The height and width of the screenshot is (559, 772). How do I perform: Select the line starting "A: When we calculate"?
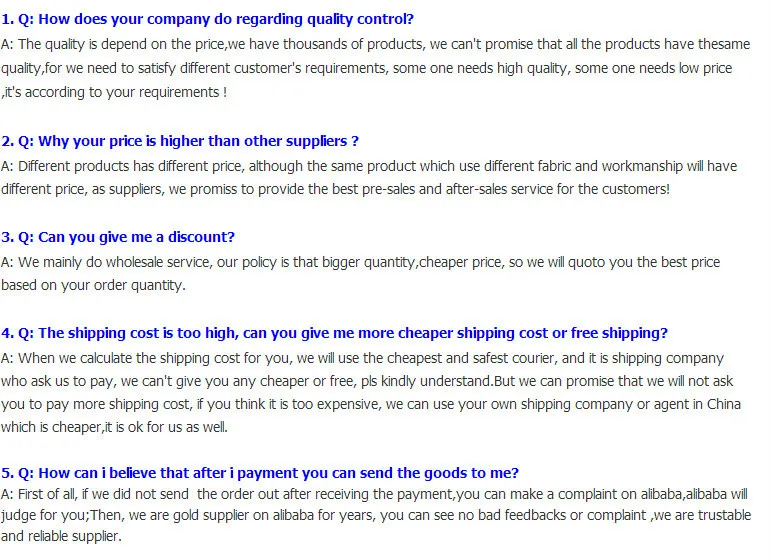point(362,358)
